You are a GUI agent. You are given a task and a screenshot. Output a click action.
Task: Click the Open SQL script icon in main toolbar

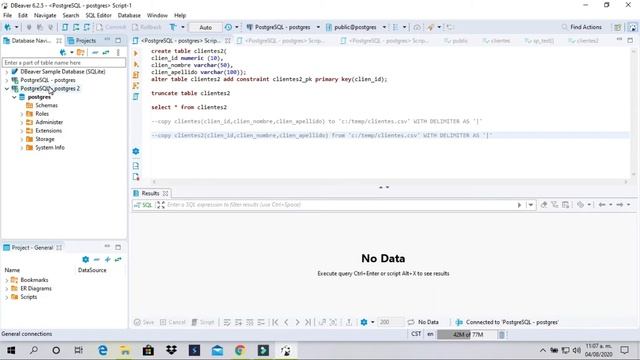(x=65, y=27)
